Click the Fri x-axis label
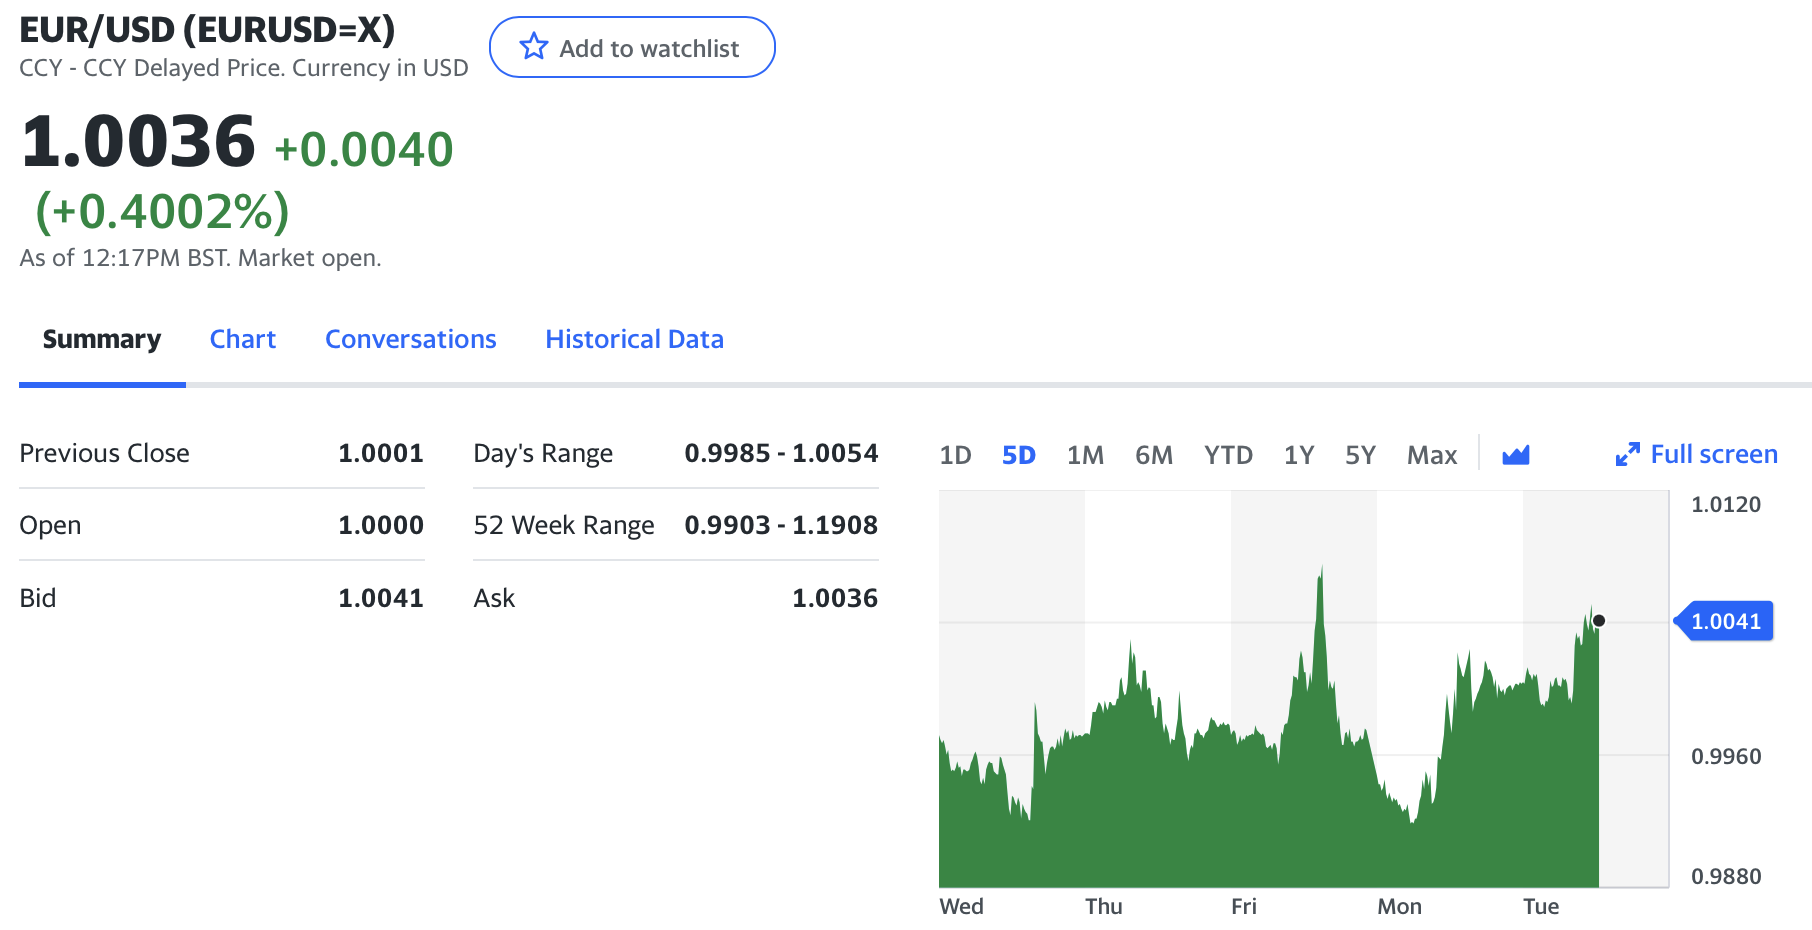Screen dimensions: 1812x930 [x=1244, y=906]
